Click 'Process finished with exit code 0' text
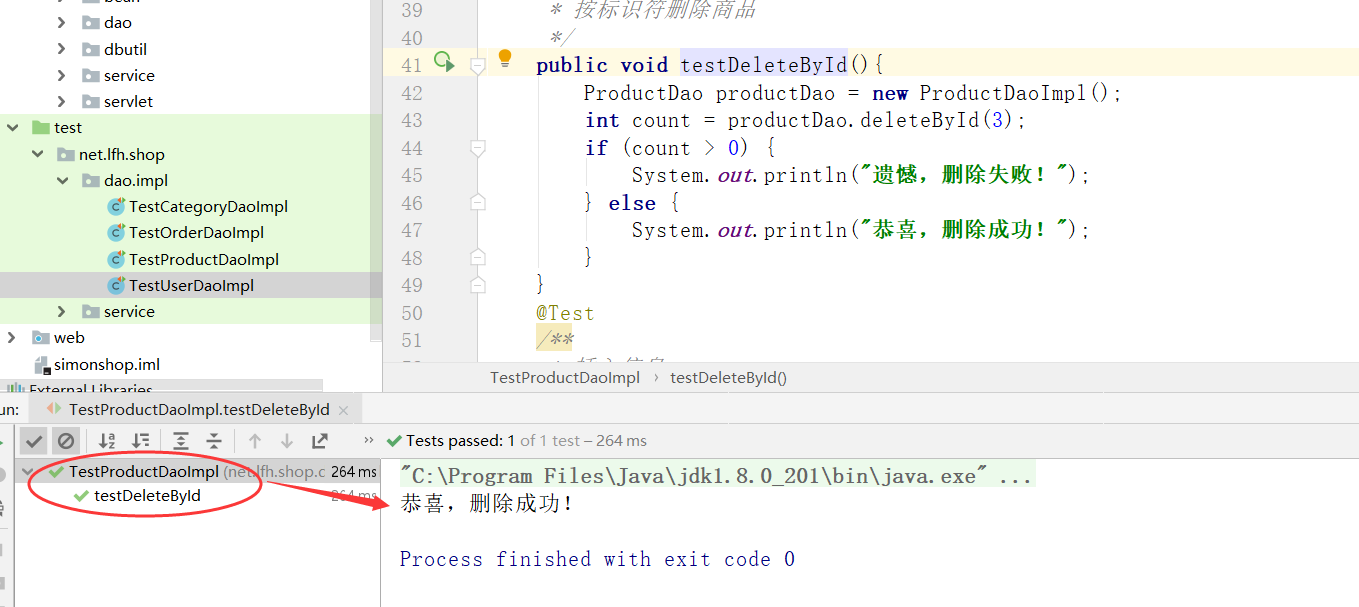Image resolution: width=1359 pixels, height=607 pixels. 597,559
